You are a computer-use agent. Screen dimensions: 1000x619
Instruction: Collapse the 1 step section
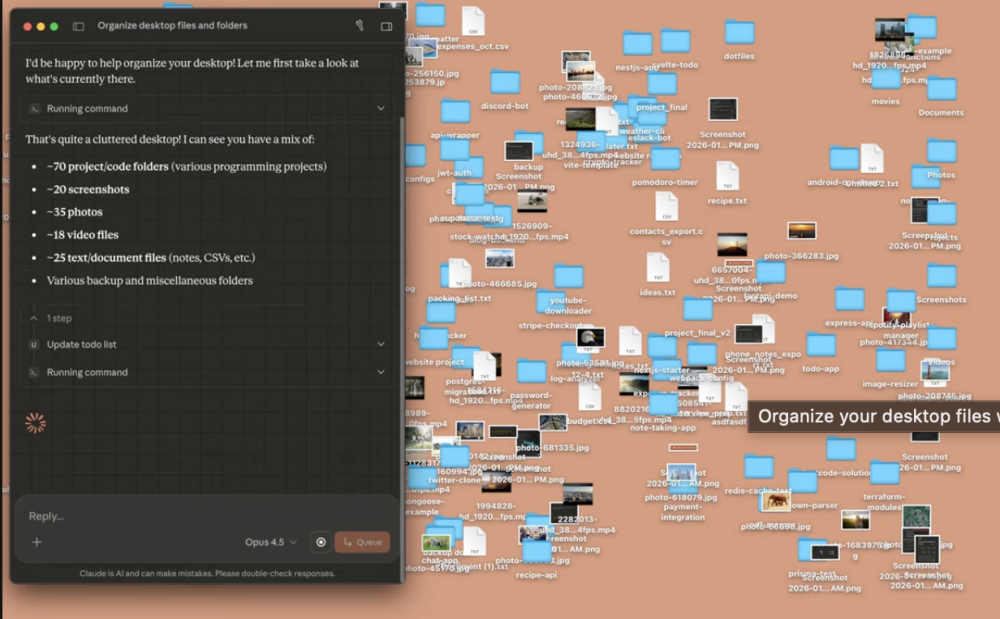point(34,318)
